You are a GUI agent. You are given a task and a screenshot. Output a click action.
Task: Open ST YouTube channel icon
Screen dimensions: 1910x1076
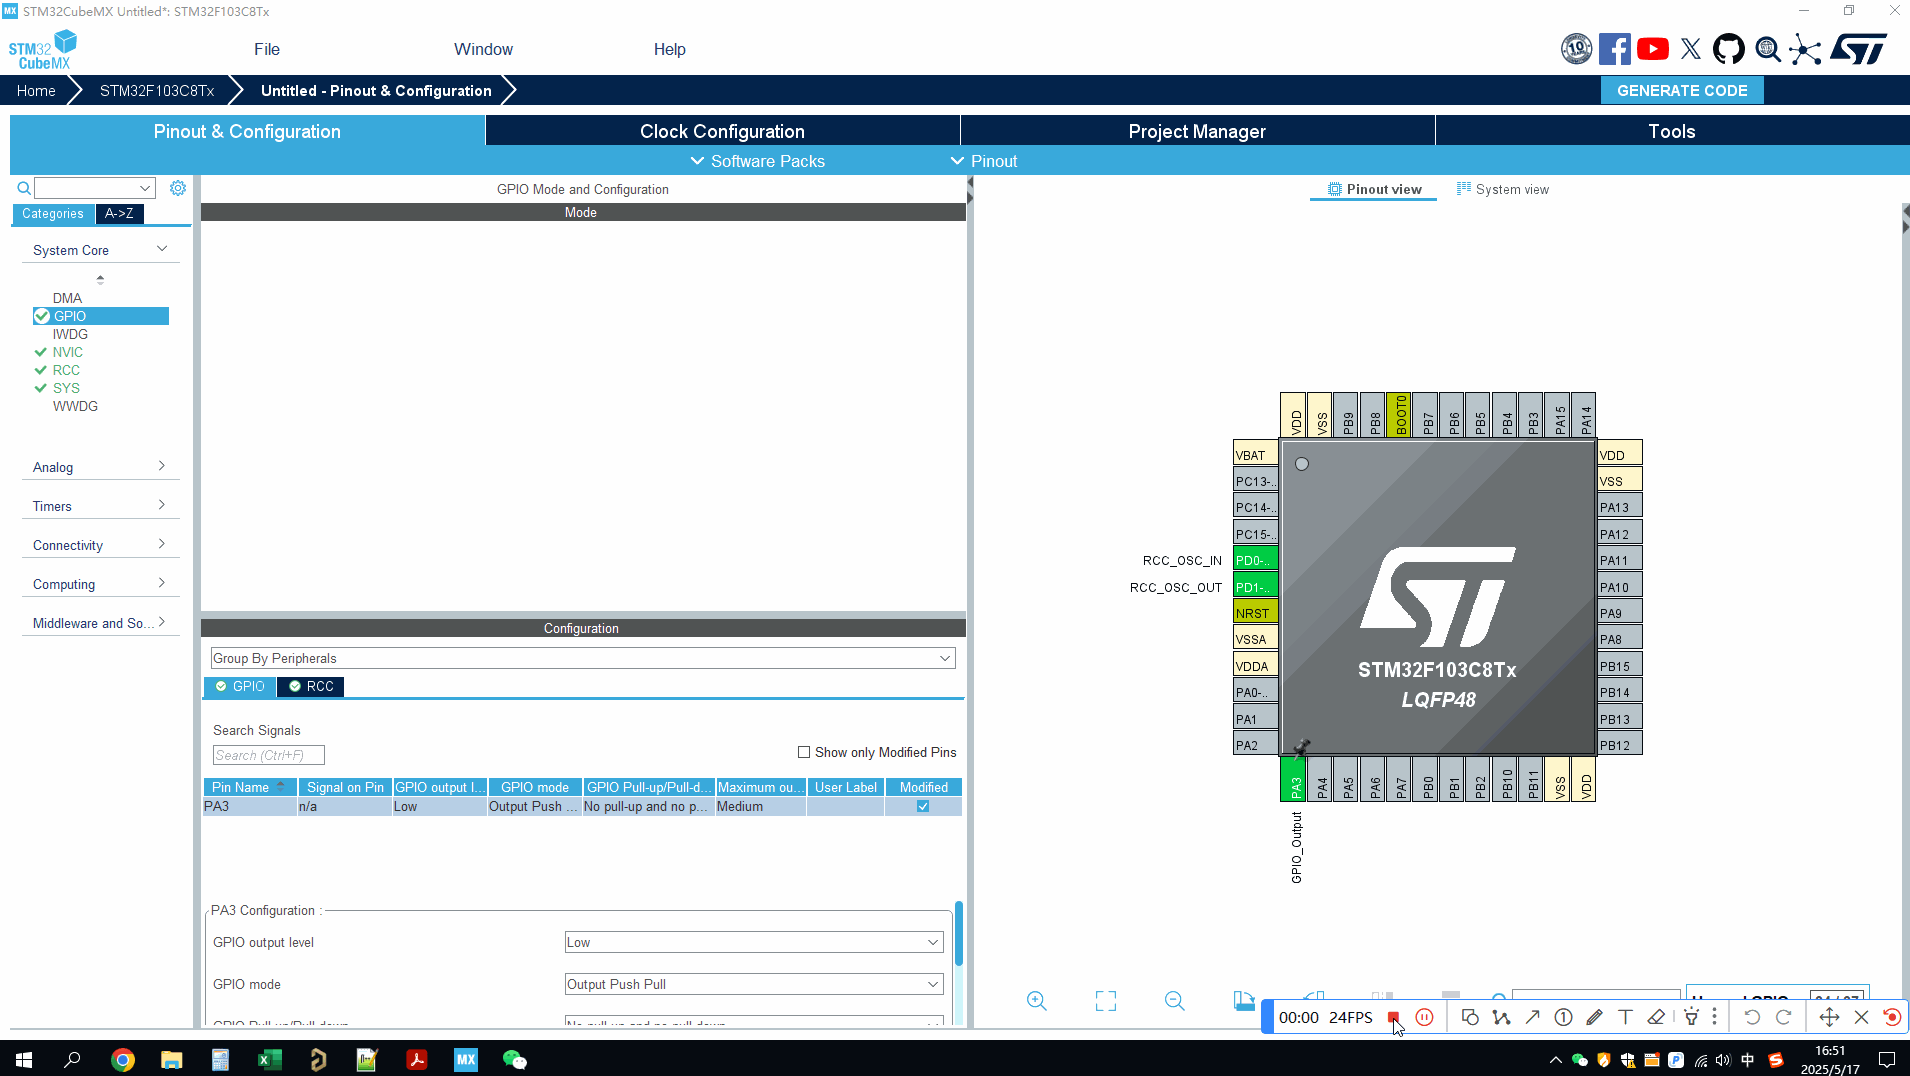pyautogui.click(x=1653, y=49)
